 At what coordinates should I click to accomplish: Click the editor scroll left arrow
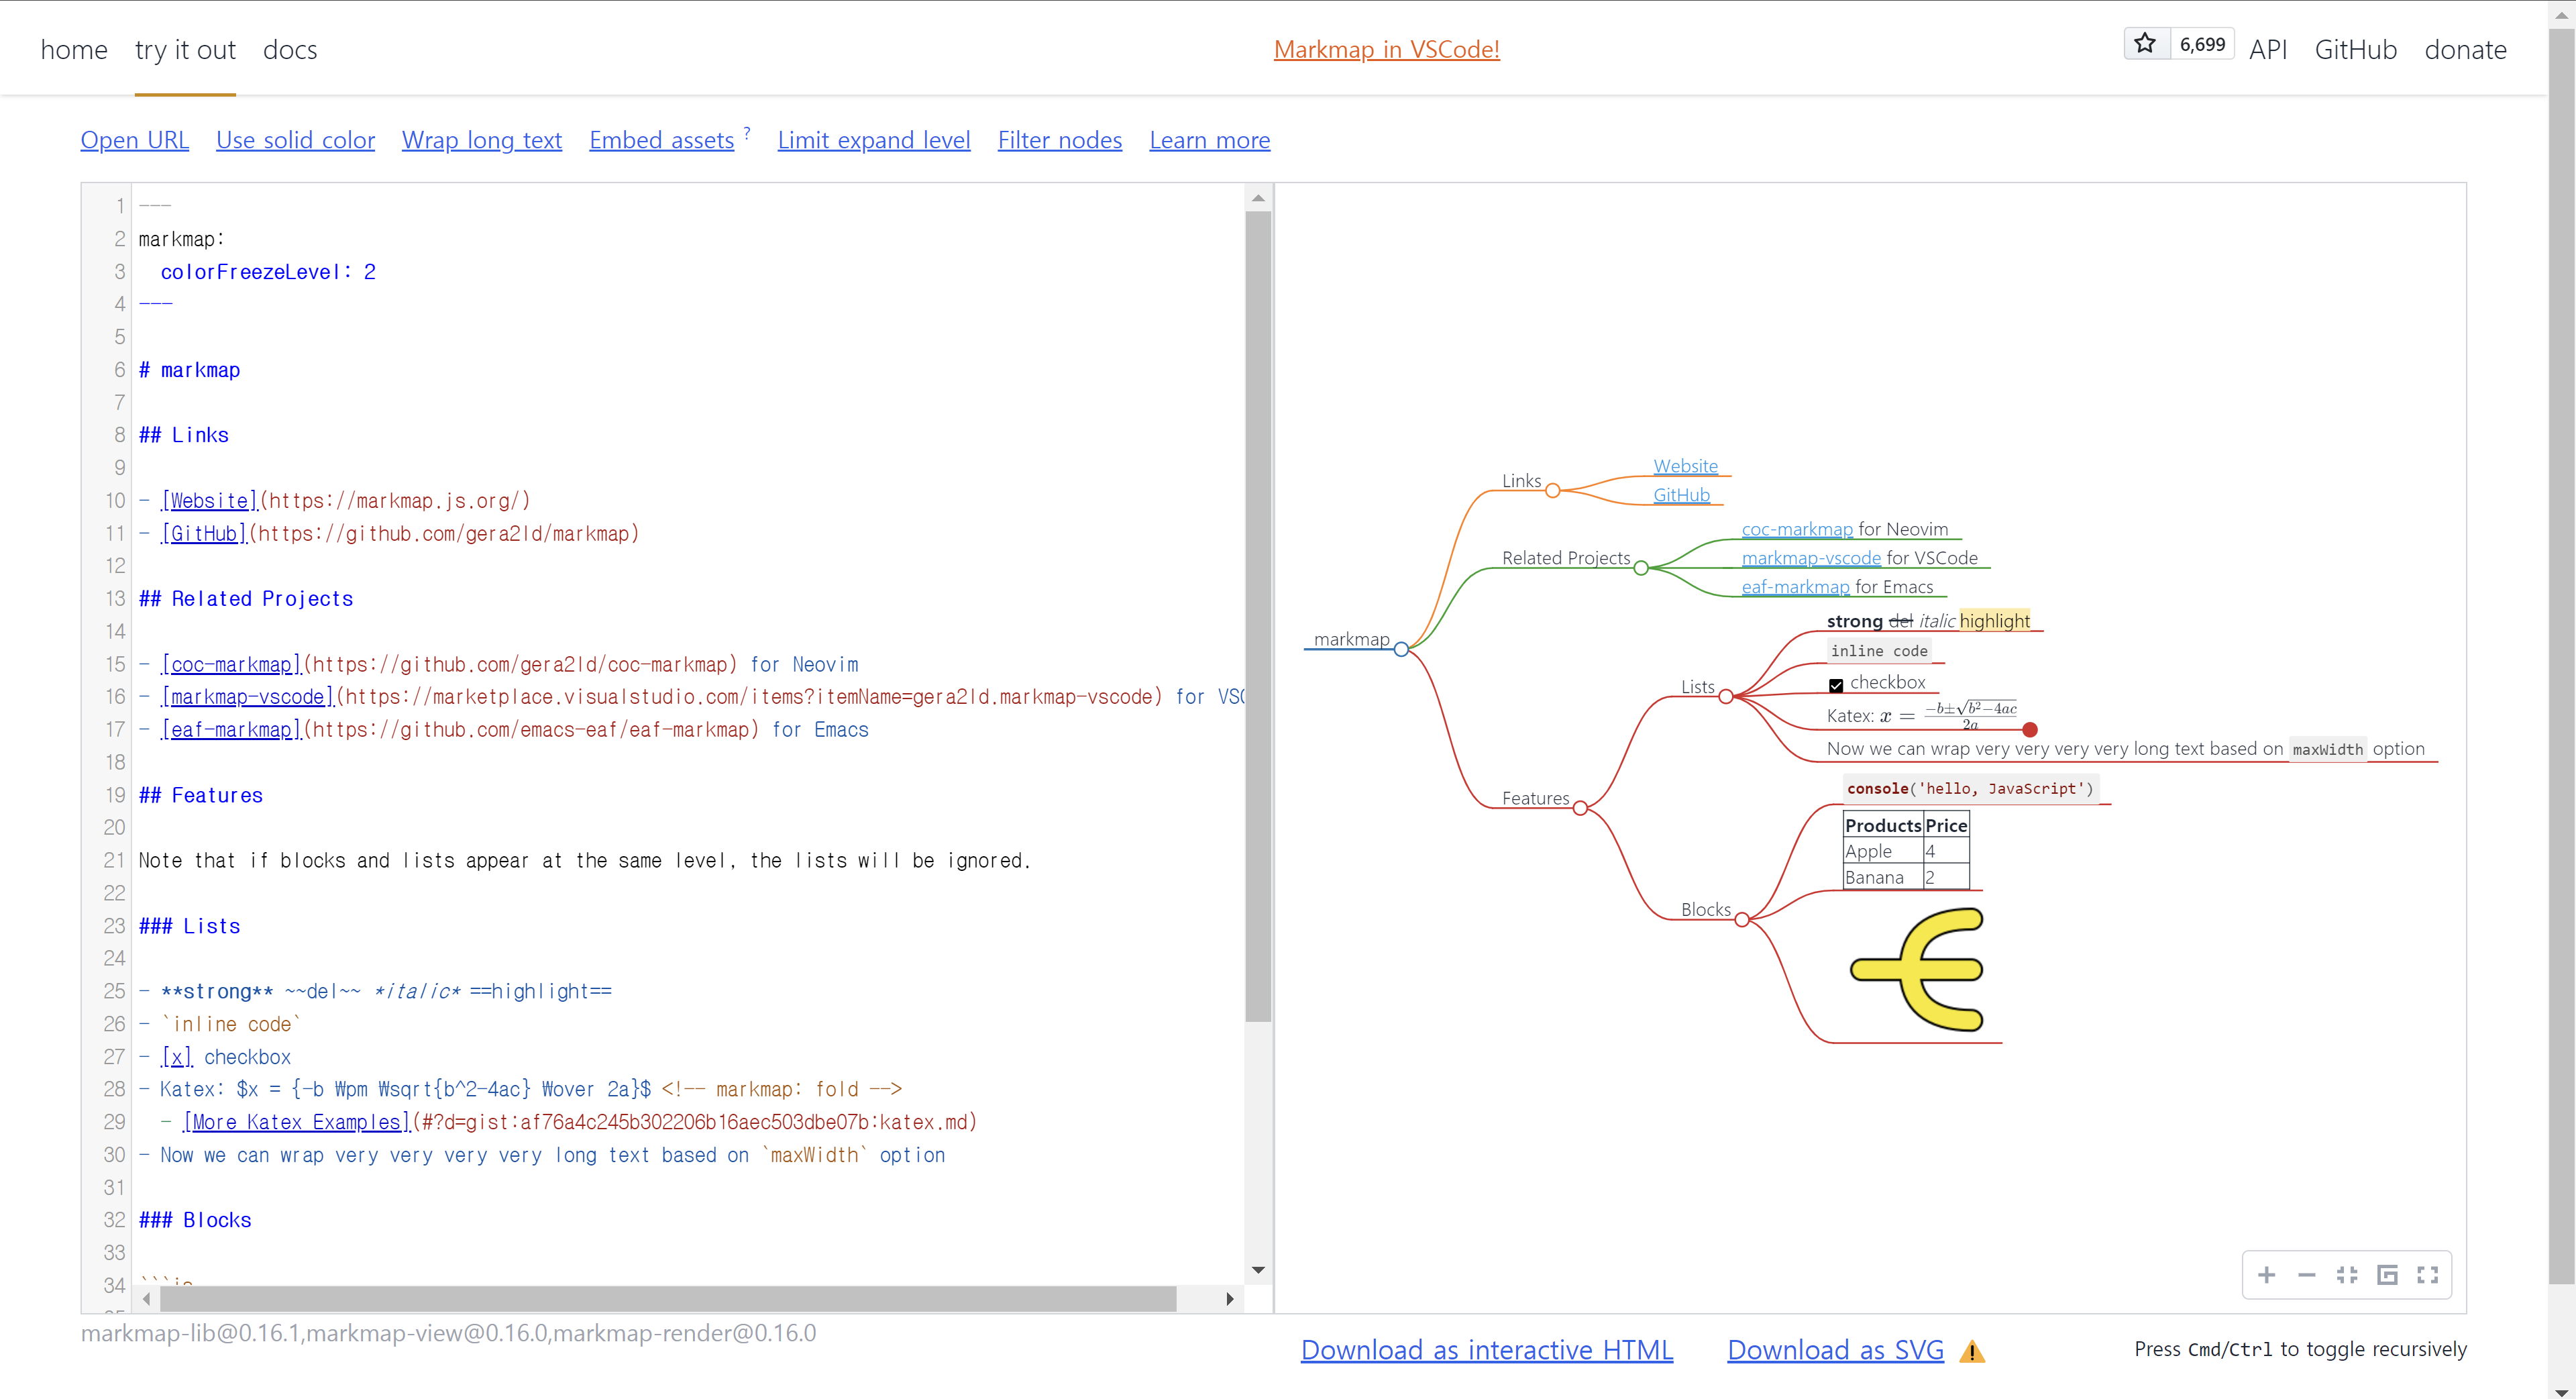pos(147,1299)
